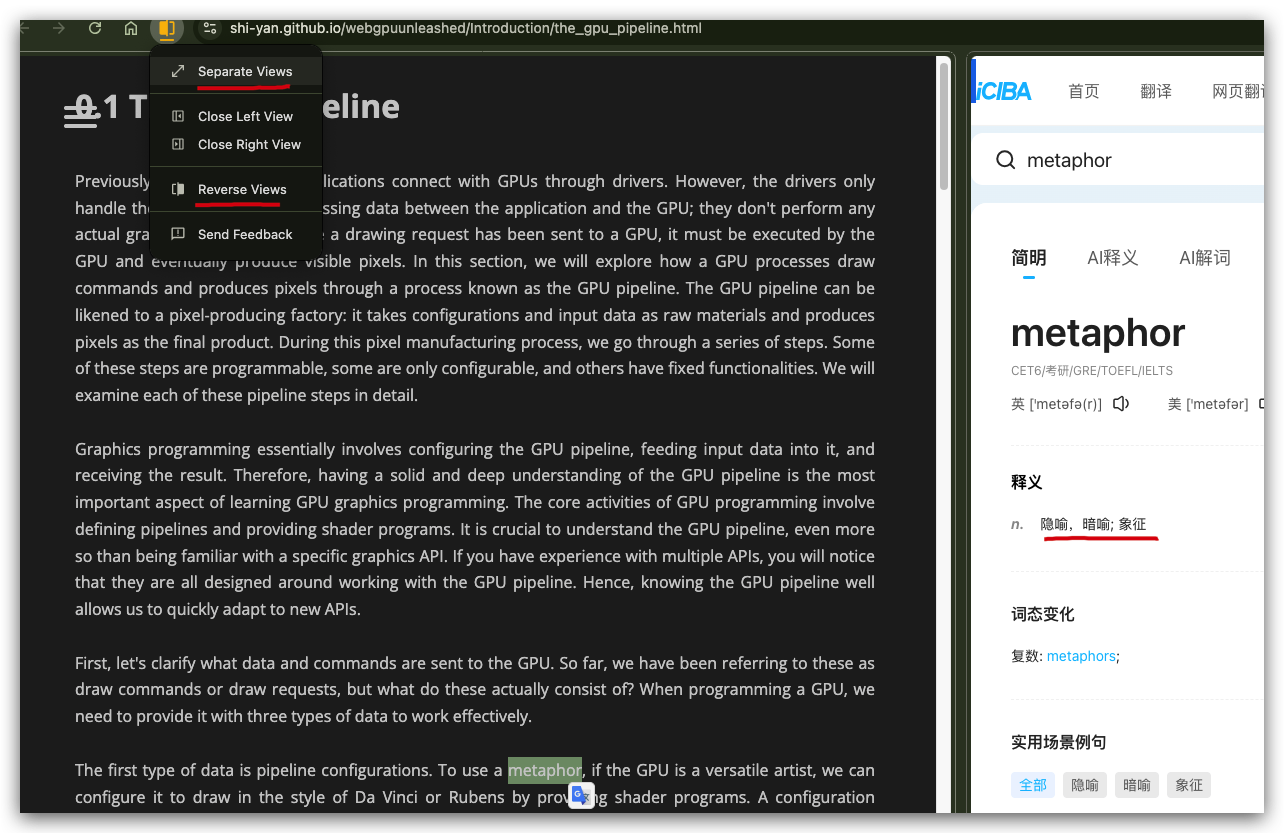
Task: Choose Close Right View
Action: [236, 144]
